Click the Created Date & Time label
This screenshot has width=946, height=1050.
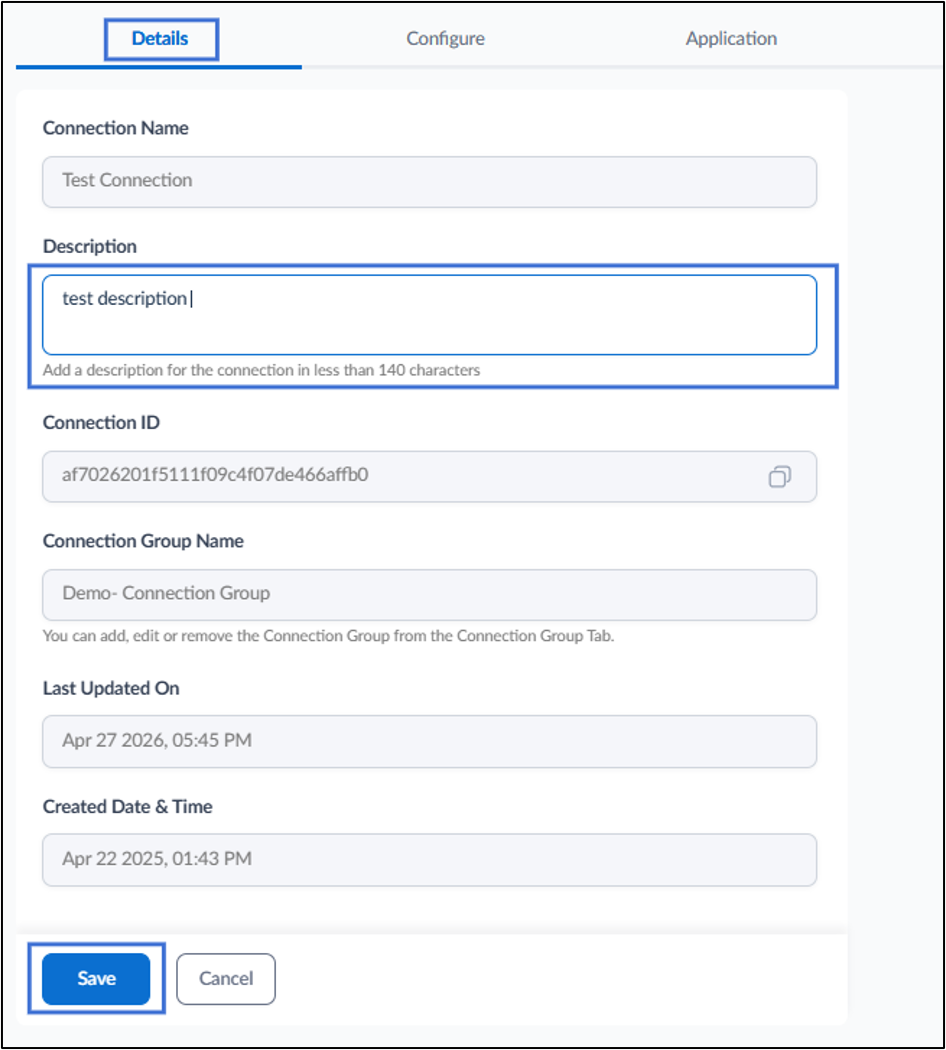[x=128, y=807]
